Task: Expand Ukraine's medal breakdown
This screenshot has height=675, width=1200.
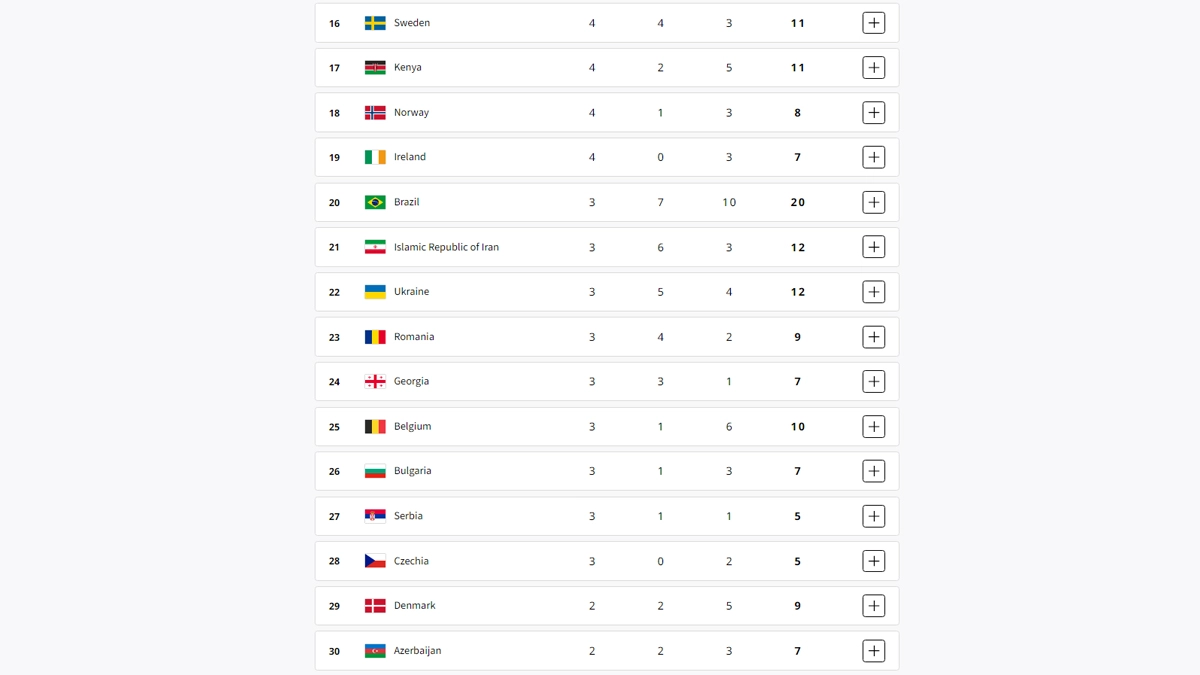Action: click(873, 292)
